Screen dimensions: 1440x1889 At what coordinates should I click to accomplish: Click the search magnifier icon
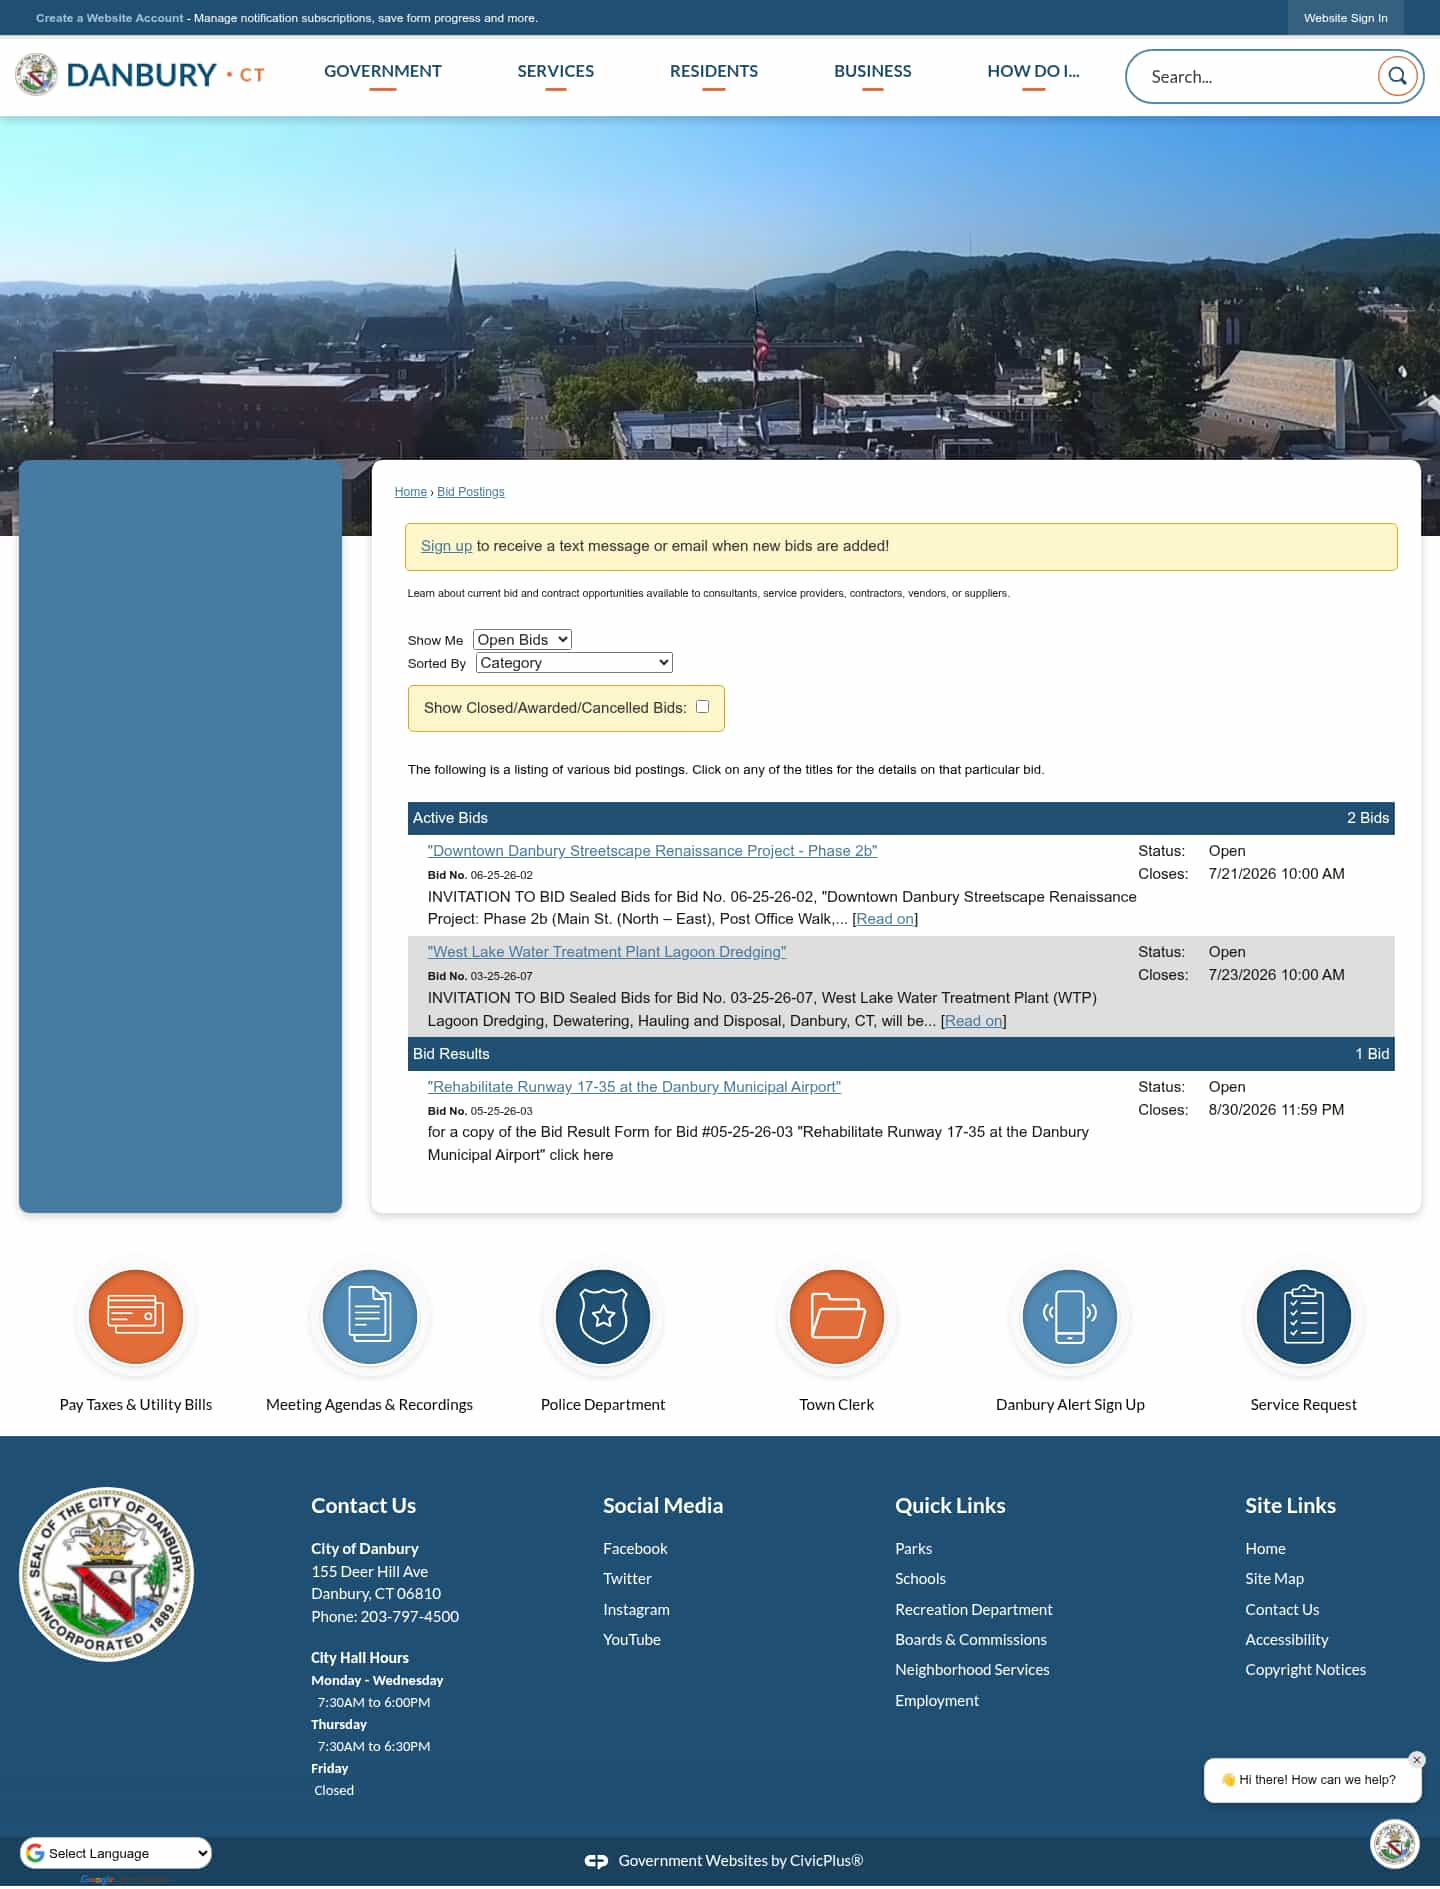coord(1397,76)
